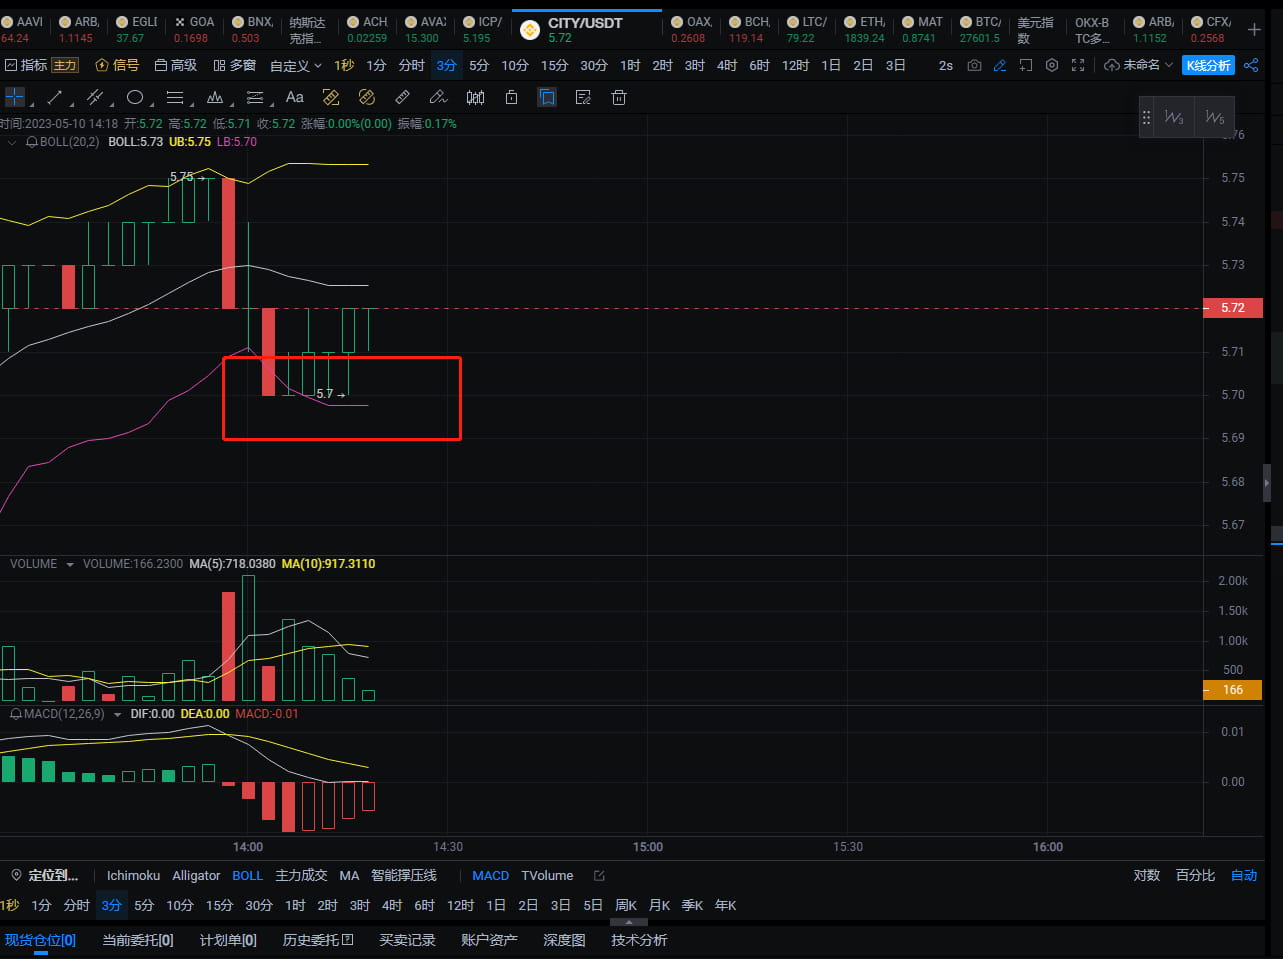Select the ellipse drawing tool
The width and height of the screenshot is (1283, 959).
tap(135, 97)
